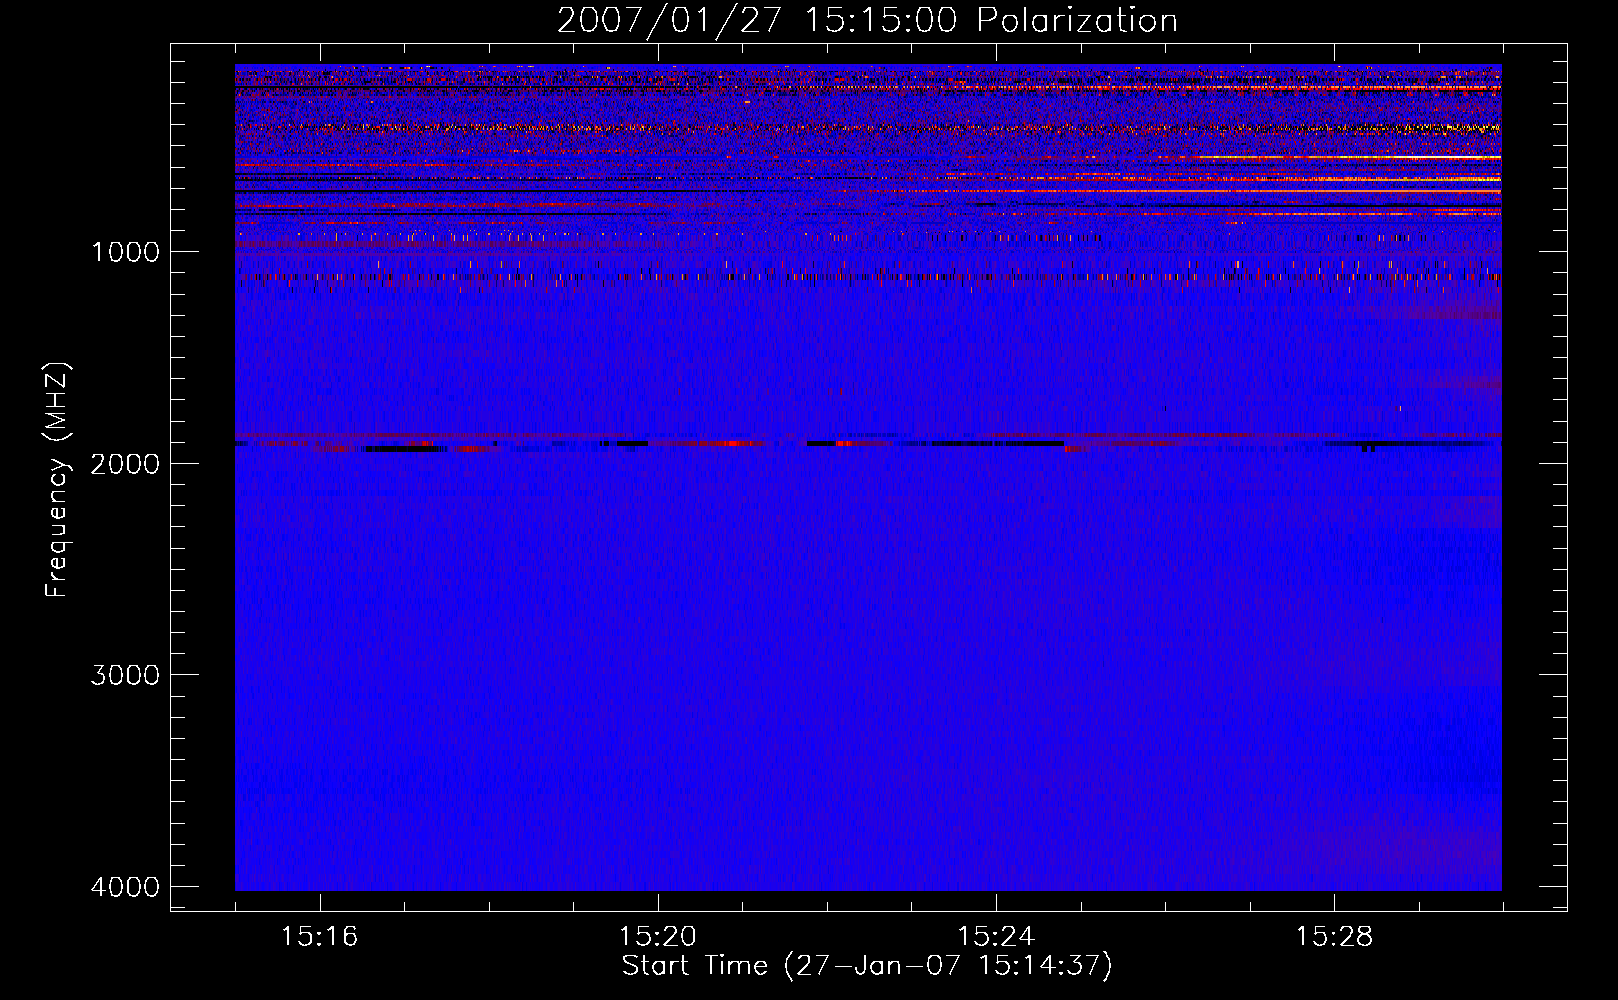Image resolution: width=1618 pixels, height=1000 pixels.
Task: Click the 15:28 time tick label
Action: point(1335,937)
